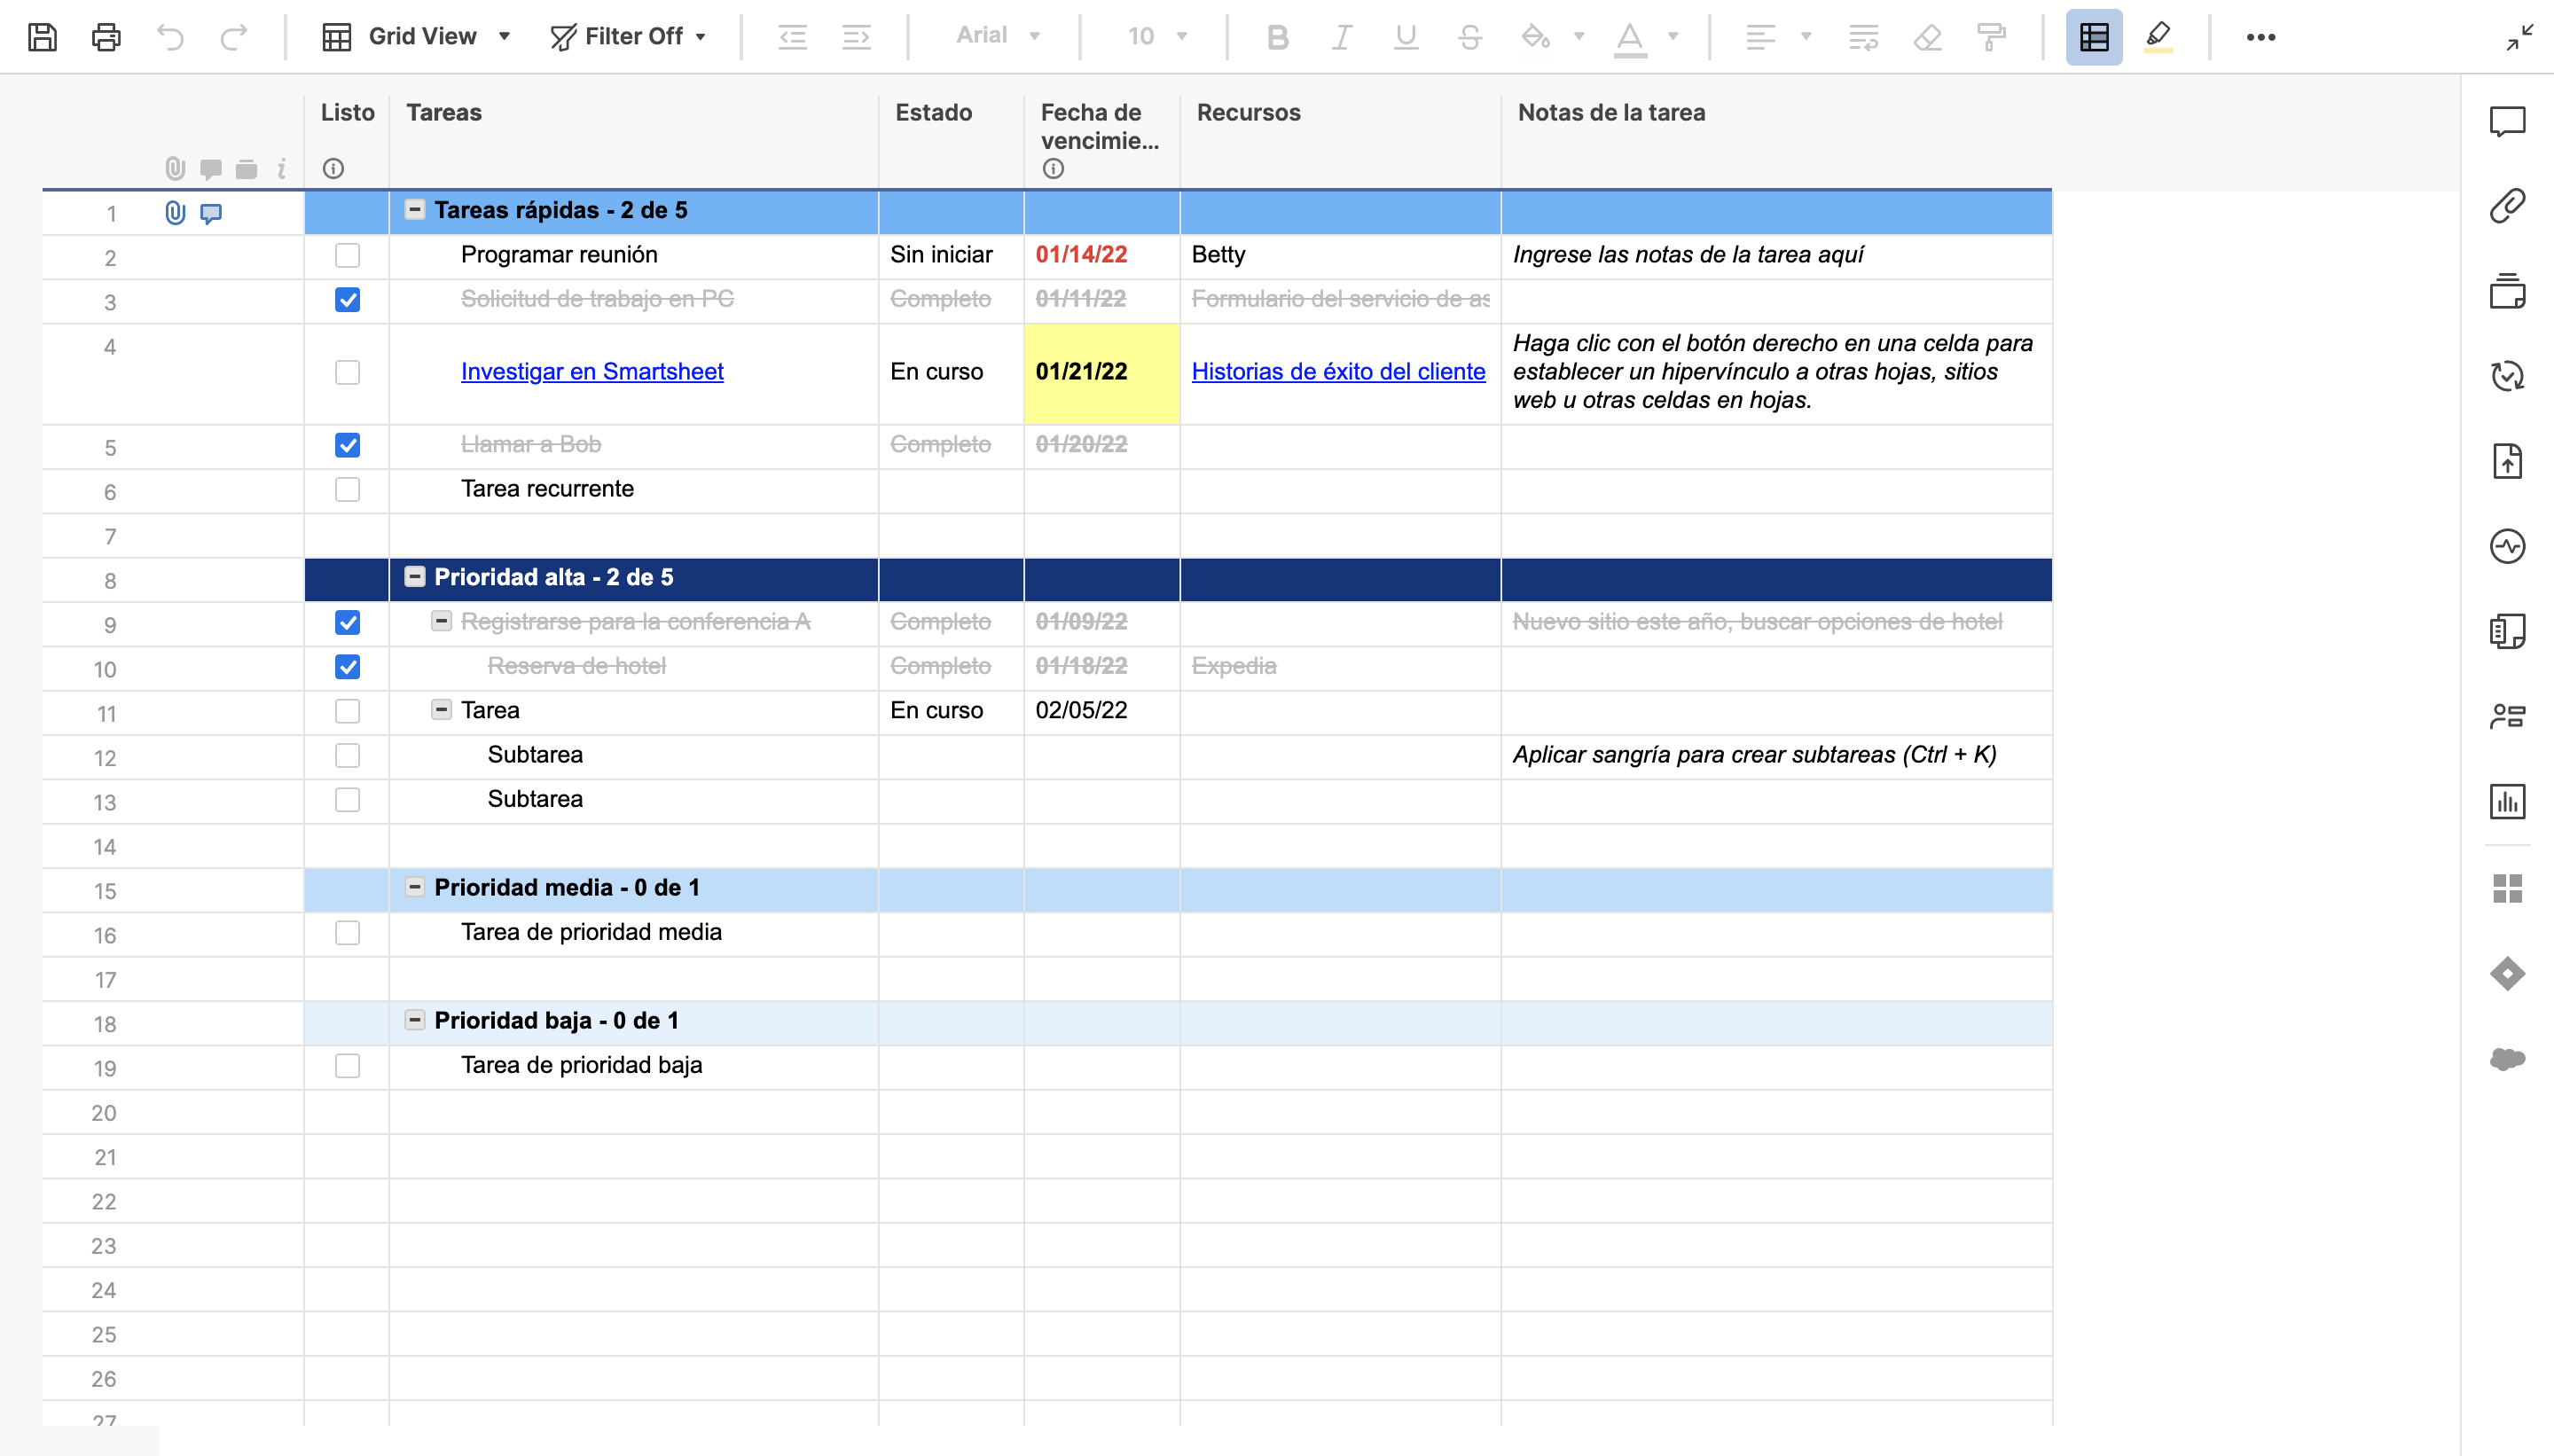The width and height of the screenshot is (2554, 1456).
Task: Click the Redo arrow
Action: pyautogui.click(x=234, y=37)
